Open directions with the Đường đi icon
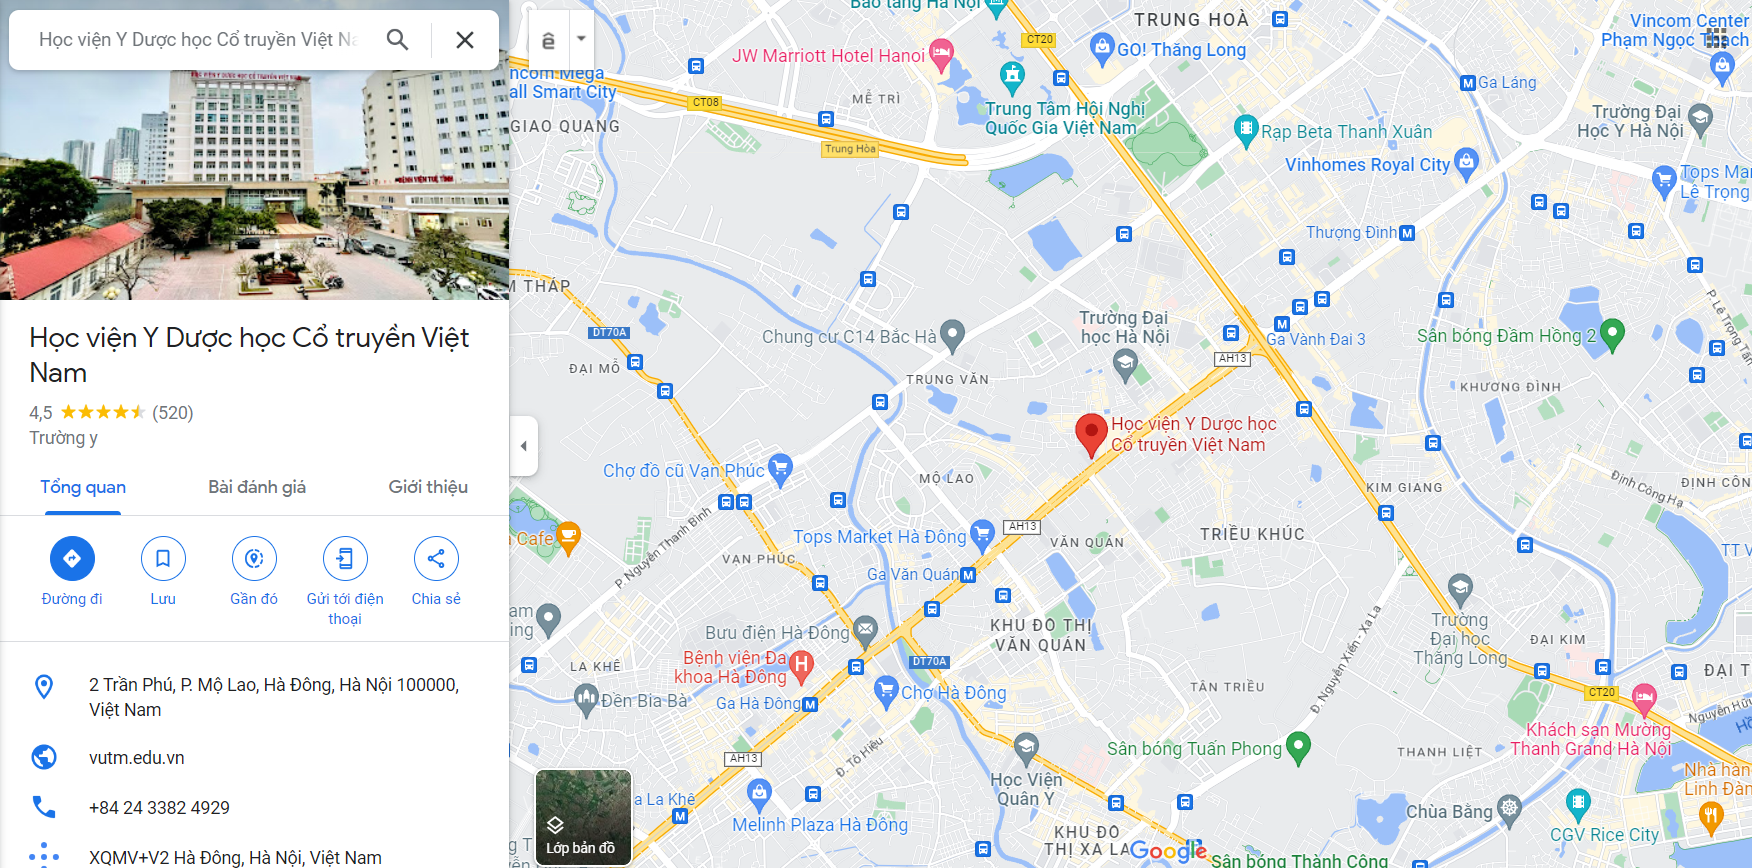This screenshot has height=868, width=1752. click(x=72, y=558)
